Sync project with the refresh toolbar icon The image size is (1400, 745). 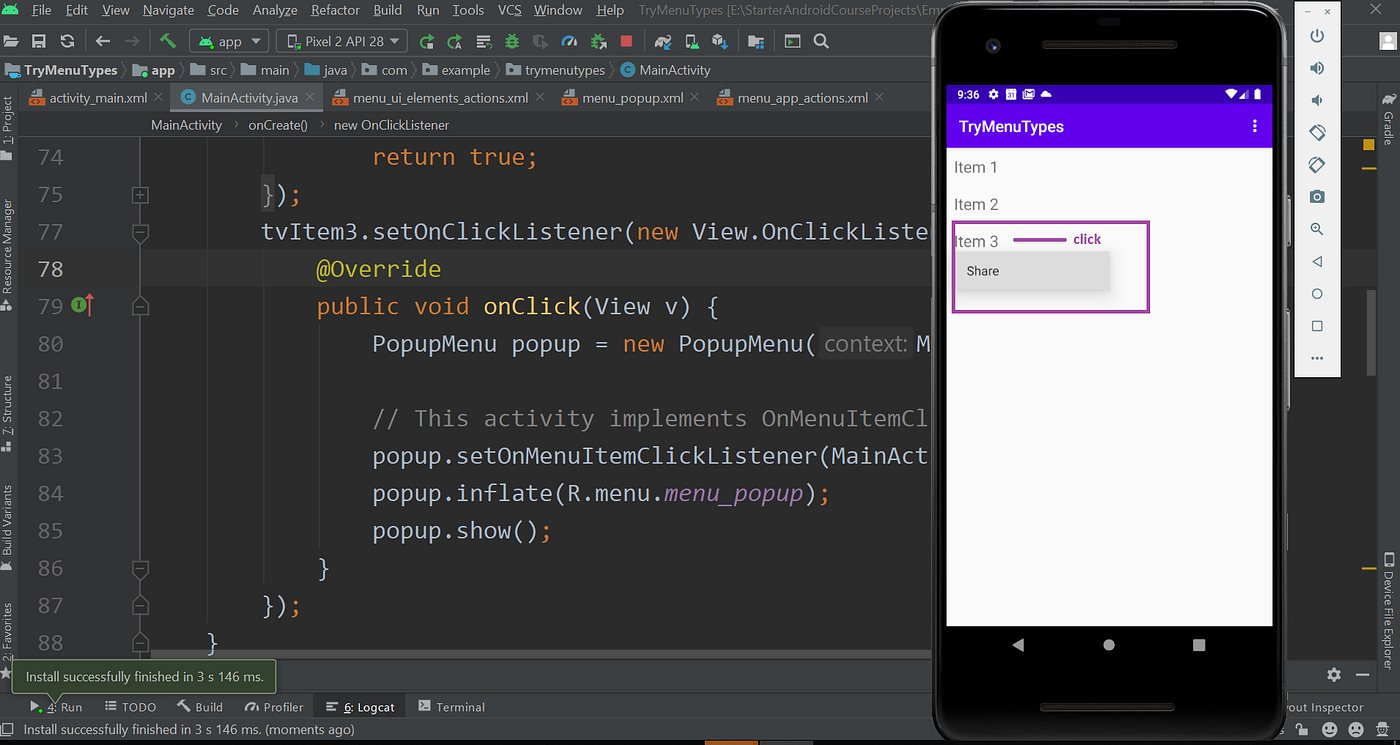(x=67, y=41)
